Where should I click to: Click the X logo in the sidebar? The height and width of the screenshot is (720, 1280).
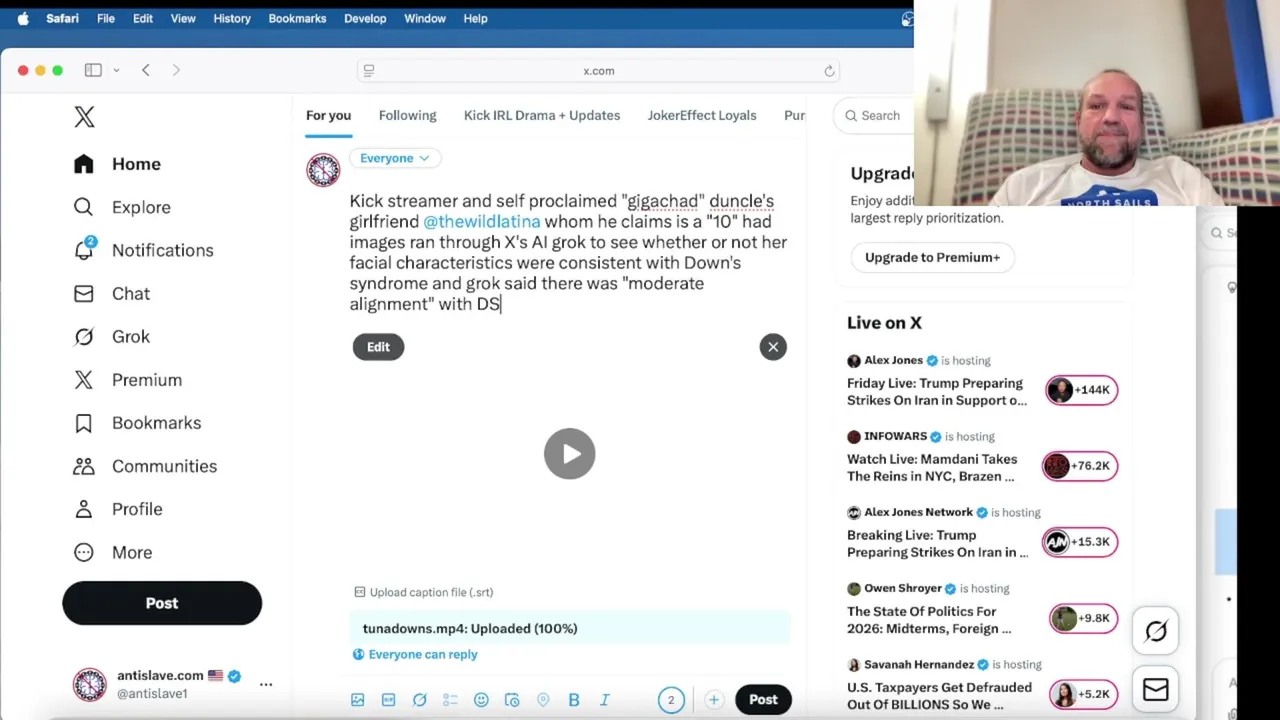(x=84, y=117)
